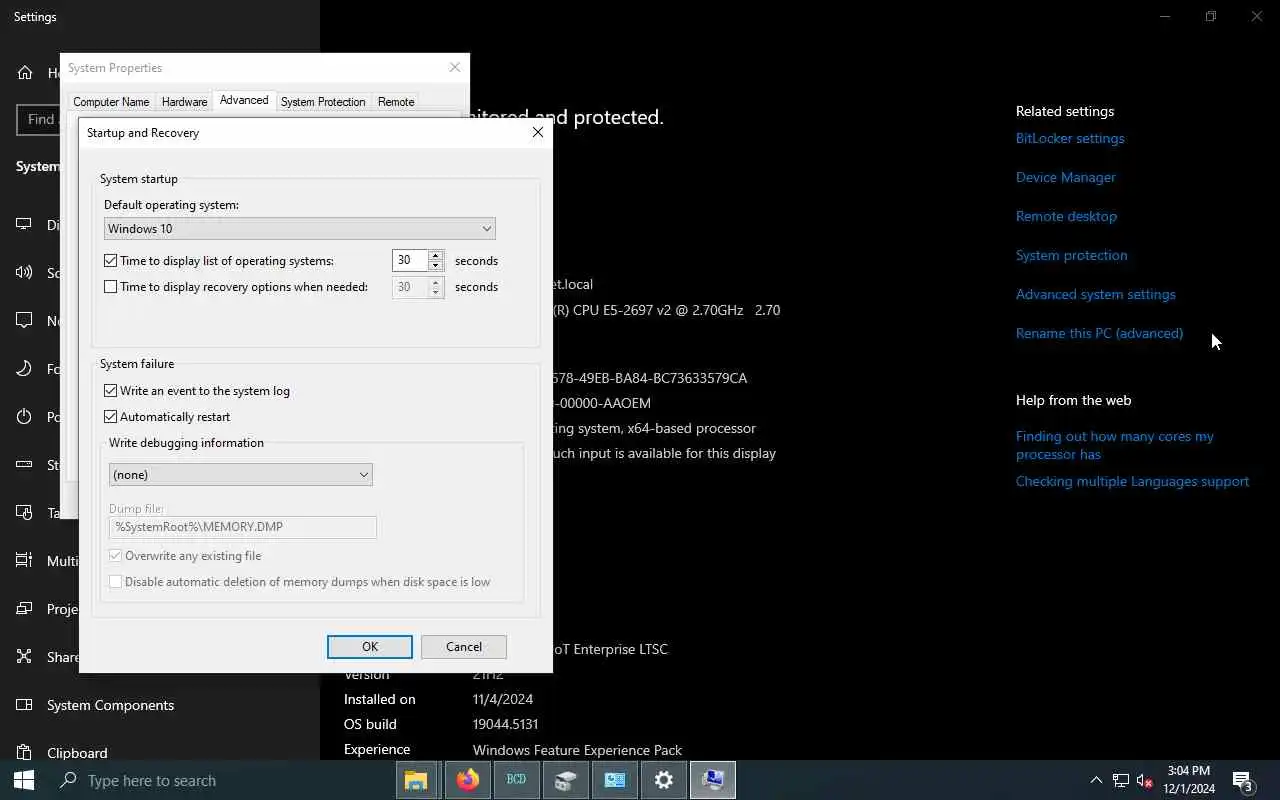The height and width of the screenshot is (800, 1280).
Task: Open the BCD app on the taskbar
Action: tap(516, 780)
